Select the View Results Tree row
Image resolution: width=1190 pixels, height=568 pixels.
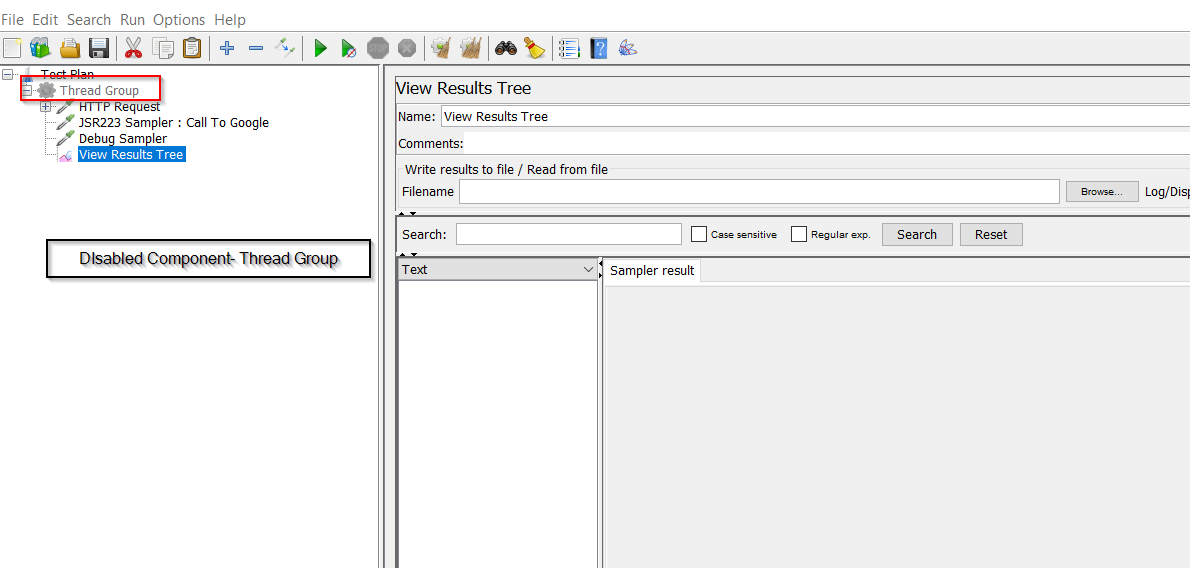pyautogui.click(x=131, y=155)
